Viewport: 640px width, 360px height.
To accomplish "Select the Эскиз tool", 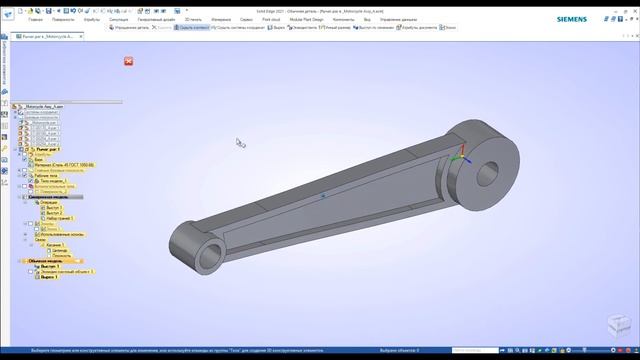I will 447,27.
